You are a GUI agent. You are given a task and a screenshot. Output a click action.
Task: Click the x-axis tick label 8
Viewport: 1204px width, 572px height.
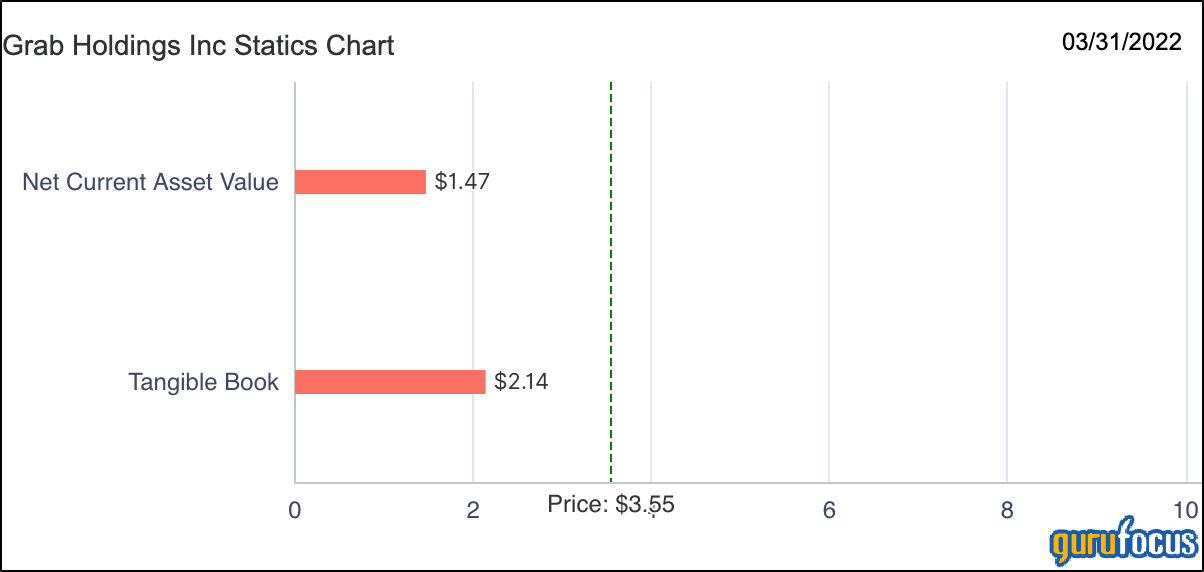click(1007, 510)
